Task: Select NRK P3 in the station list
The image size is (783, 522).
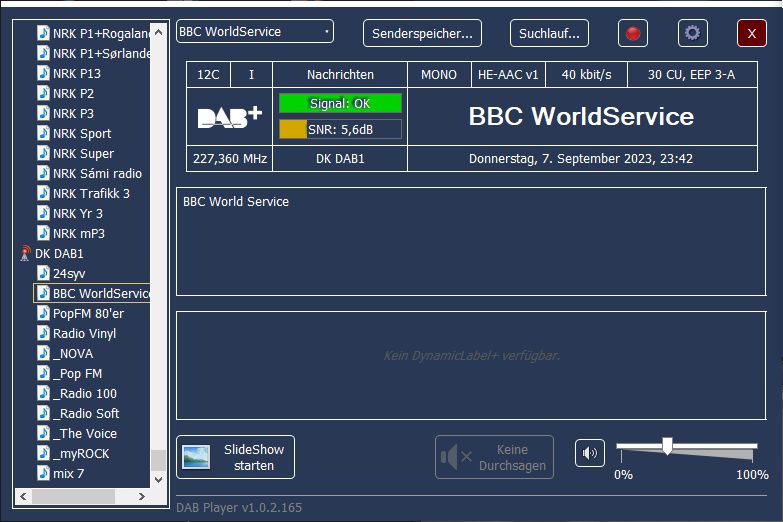Action: (73, 113)
